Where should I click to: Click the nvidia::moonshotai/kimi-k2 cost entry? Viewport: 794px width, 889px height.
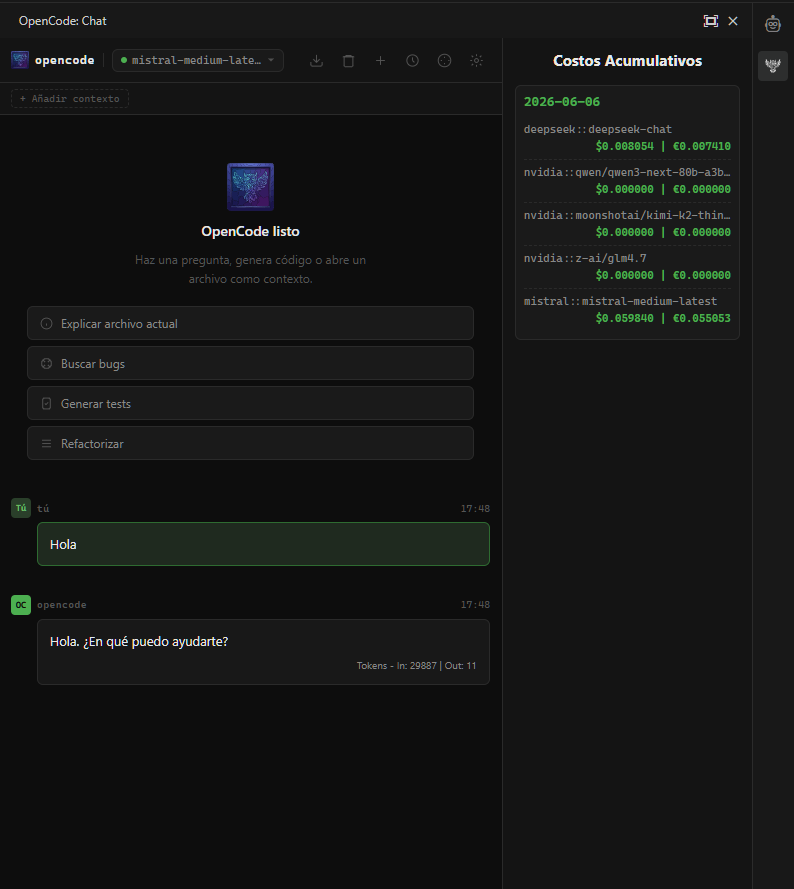click(627, 224)
